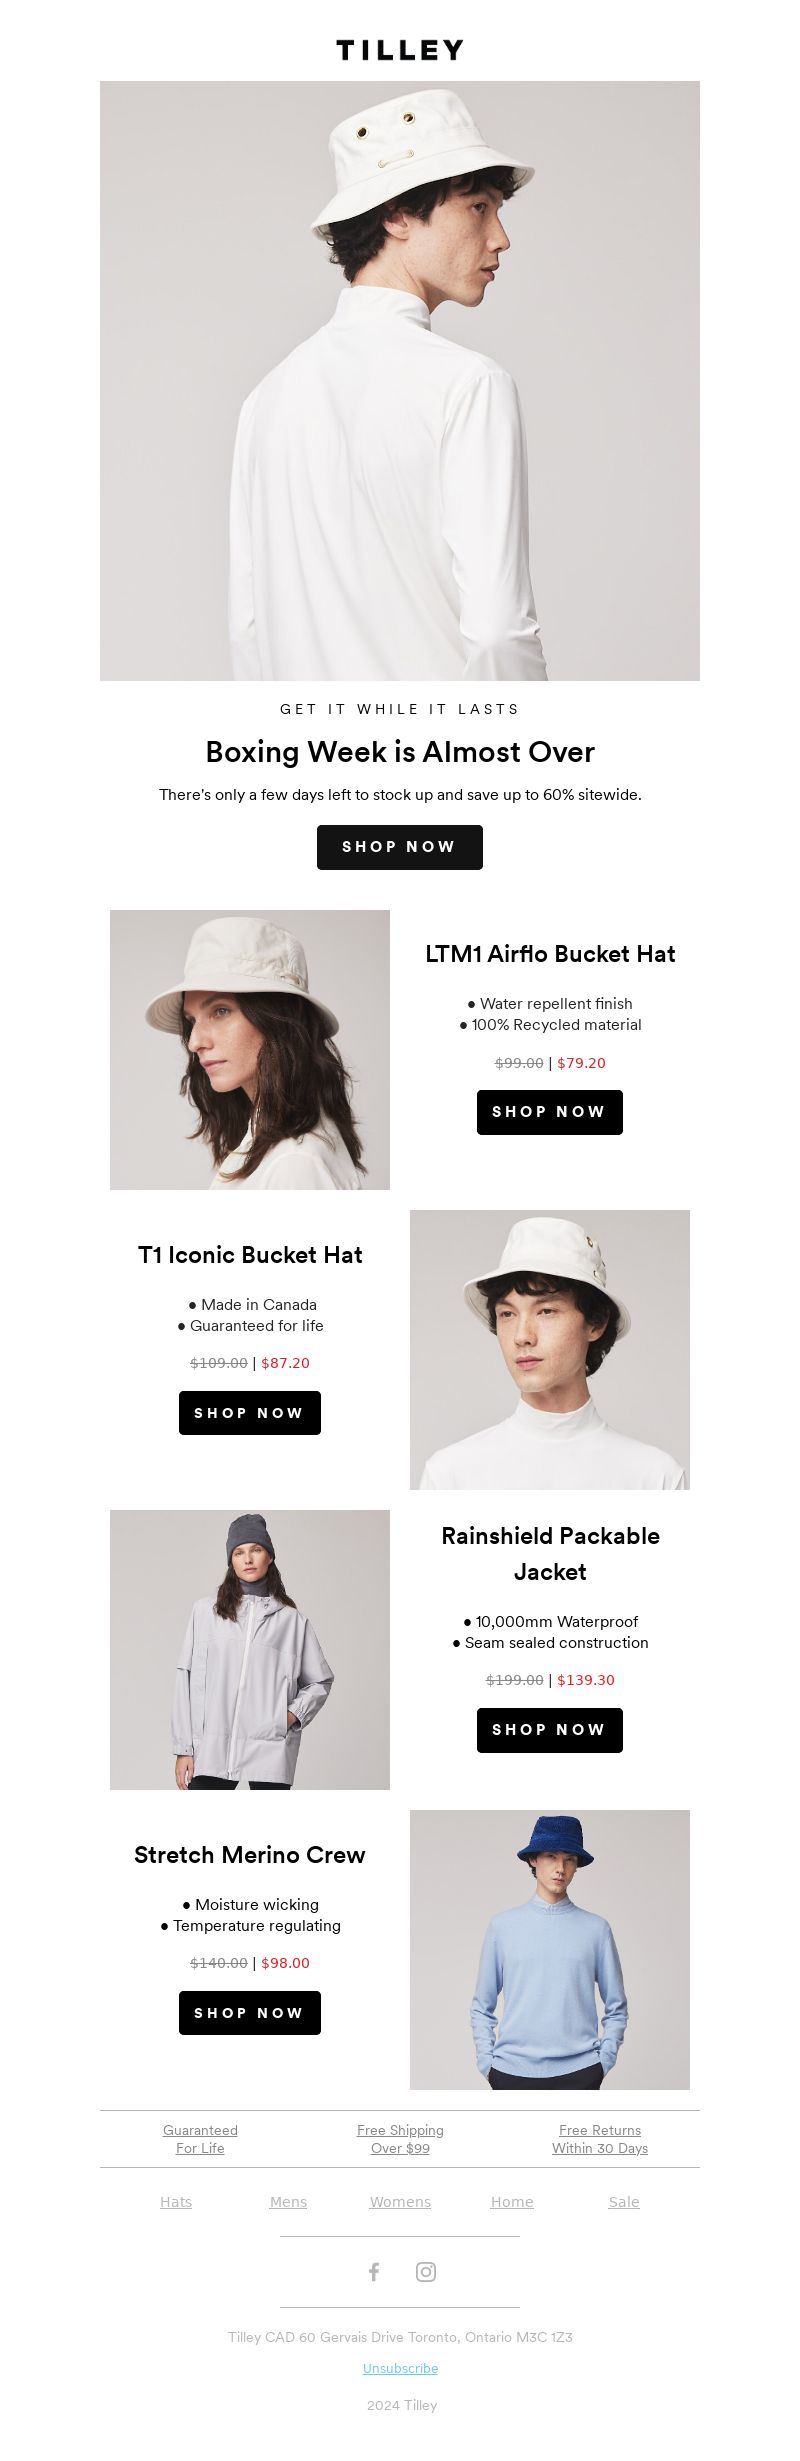Shop the T1 Iconic Bucket Hat
This screenshot has height=2461, width=800.
pos(250,1413)
